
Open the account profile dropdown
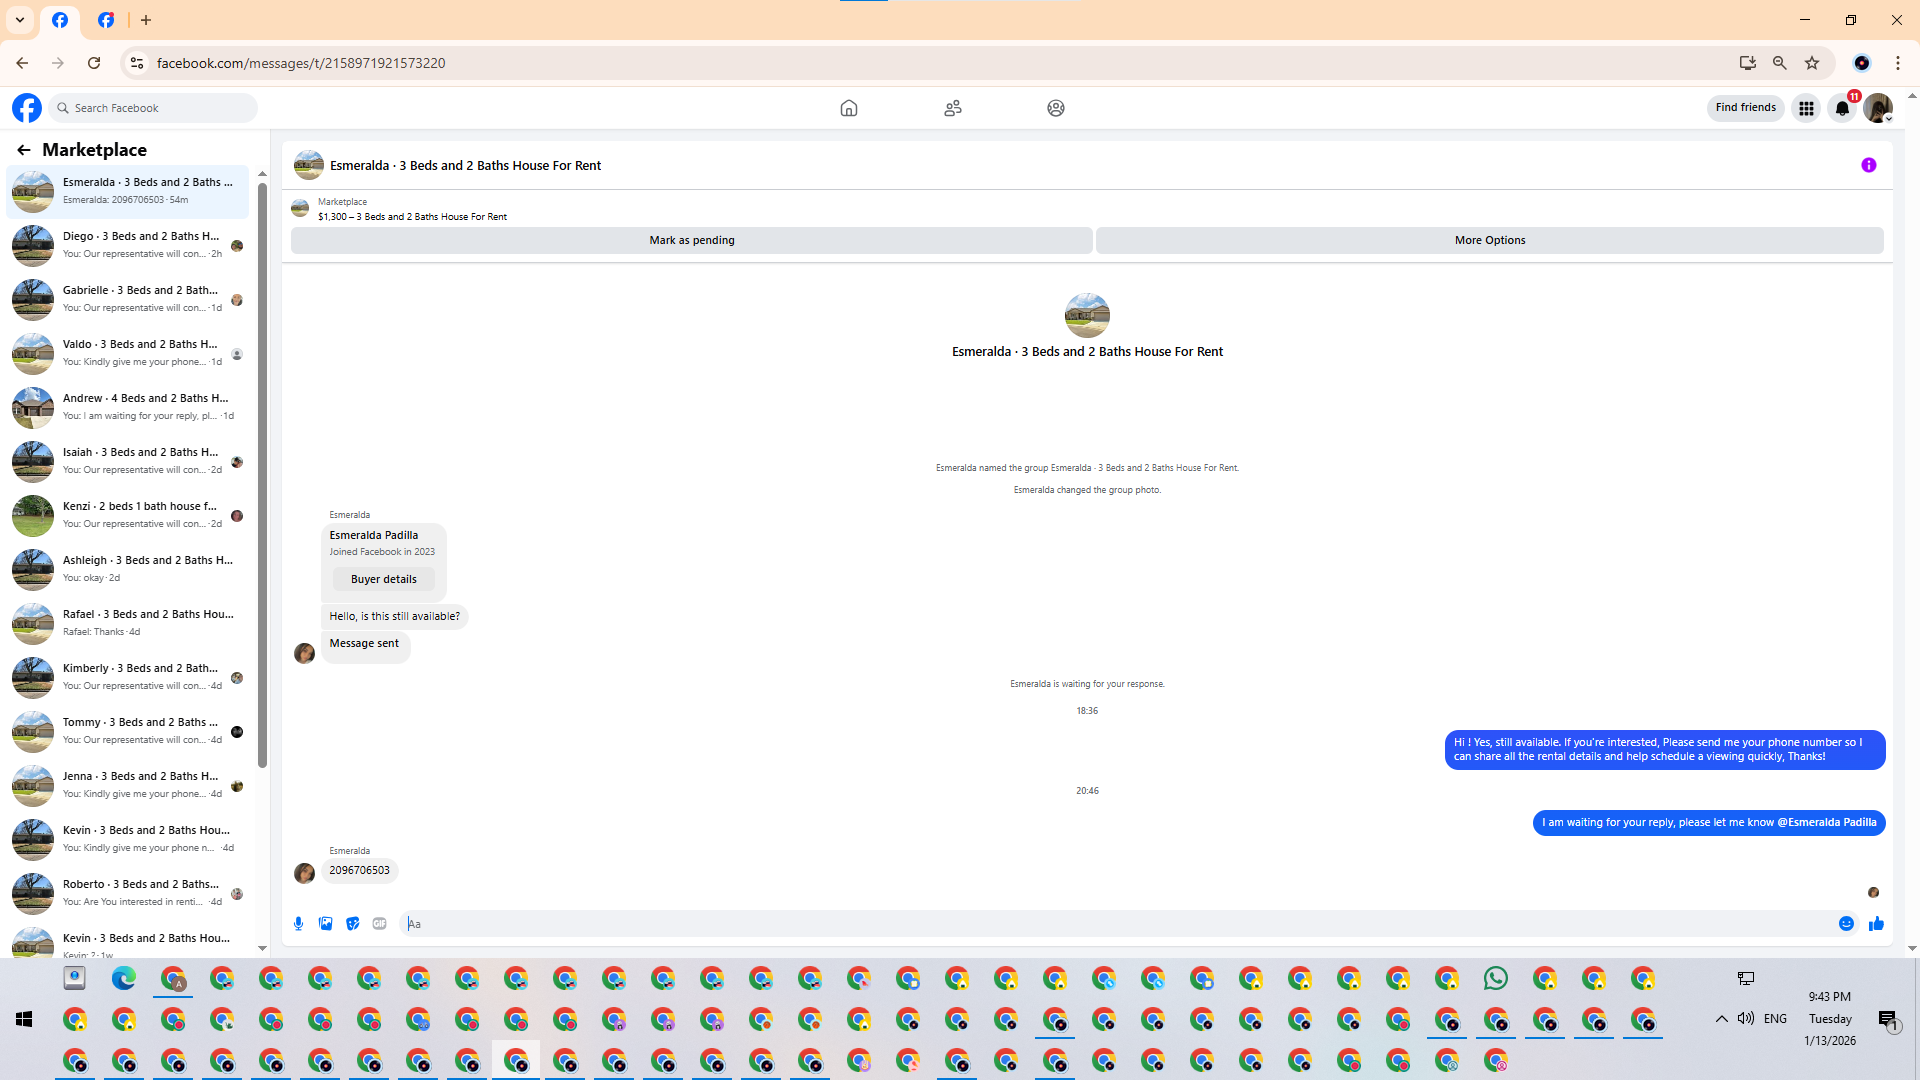(1878, 108)
